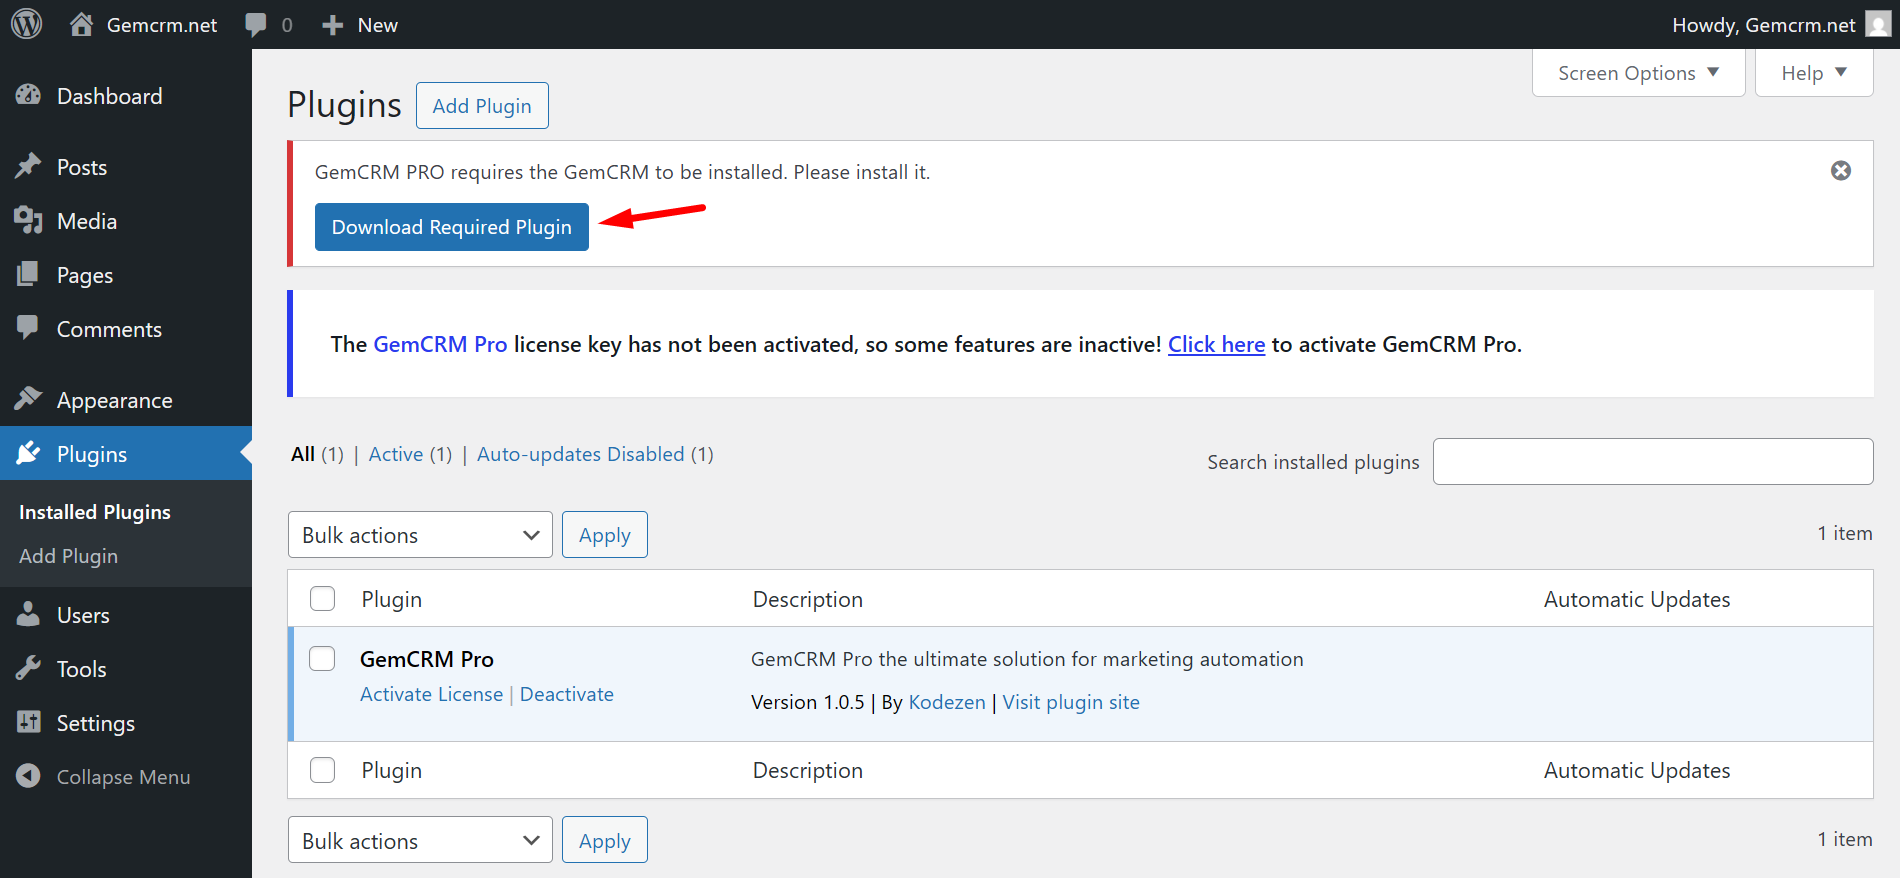Click the Settings sliders icon

click(28, 722)
